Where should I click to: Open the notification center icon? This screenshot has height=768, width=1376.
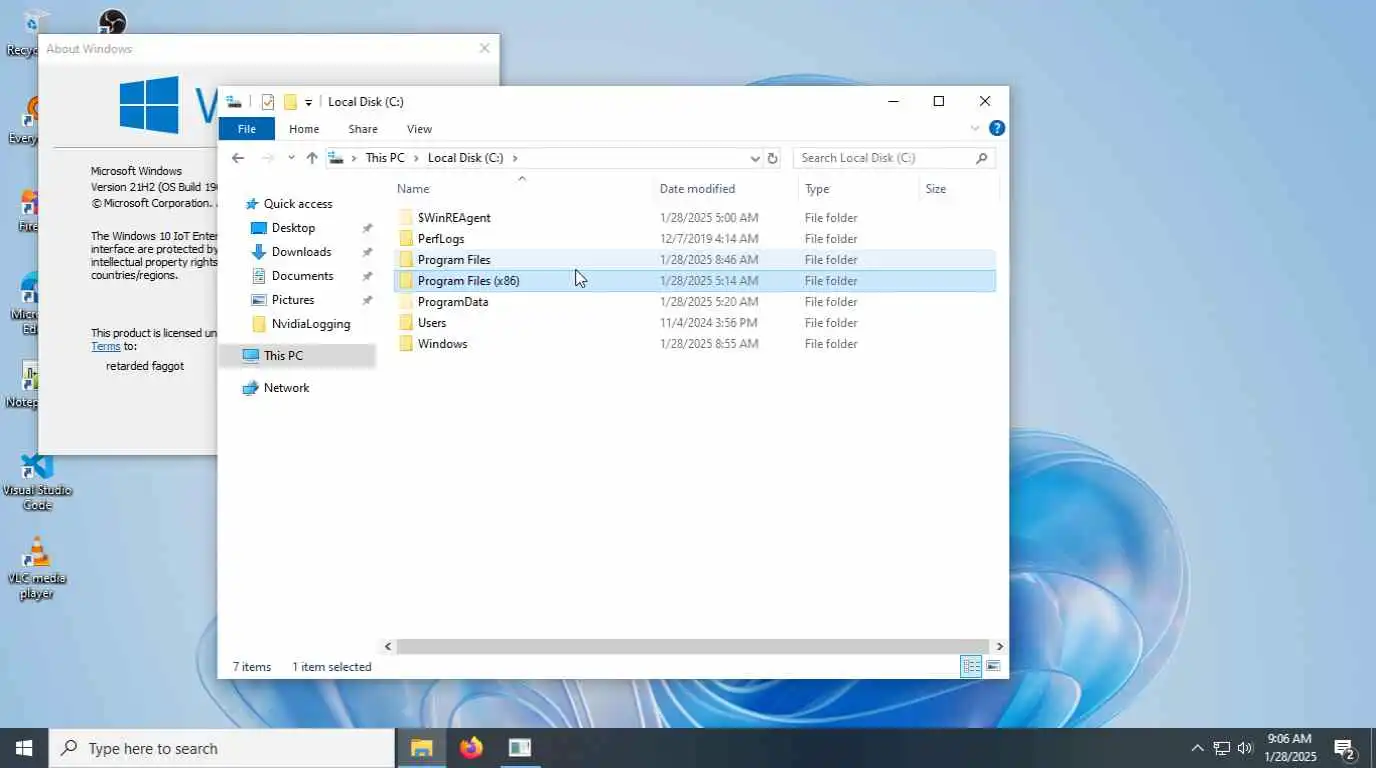[1345, 748]
